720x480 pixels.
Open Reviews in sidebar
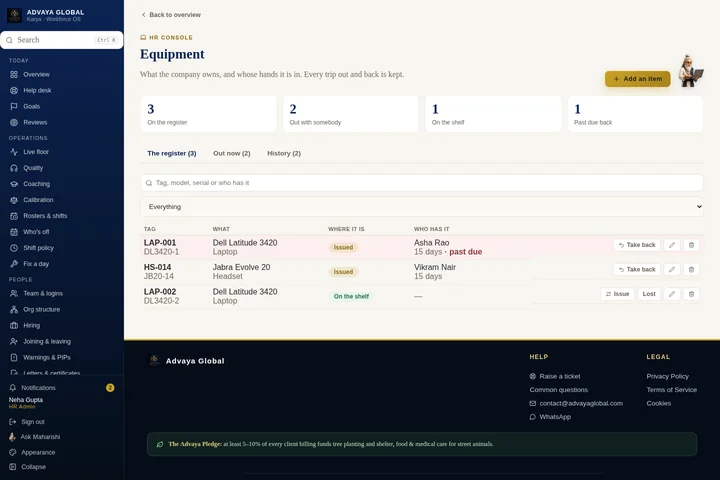[35, 122]
